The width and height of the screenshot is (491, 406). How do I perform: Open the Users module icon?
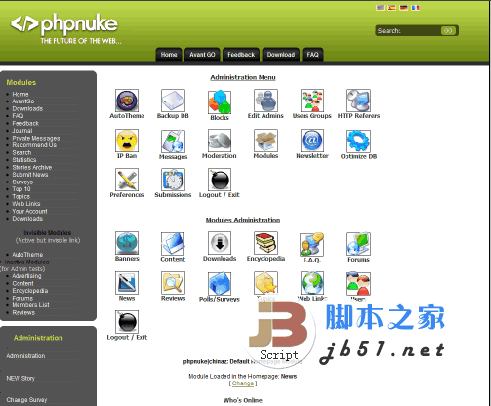358,284
